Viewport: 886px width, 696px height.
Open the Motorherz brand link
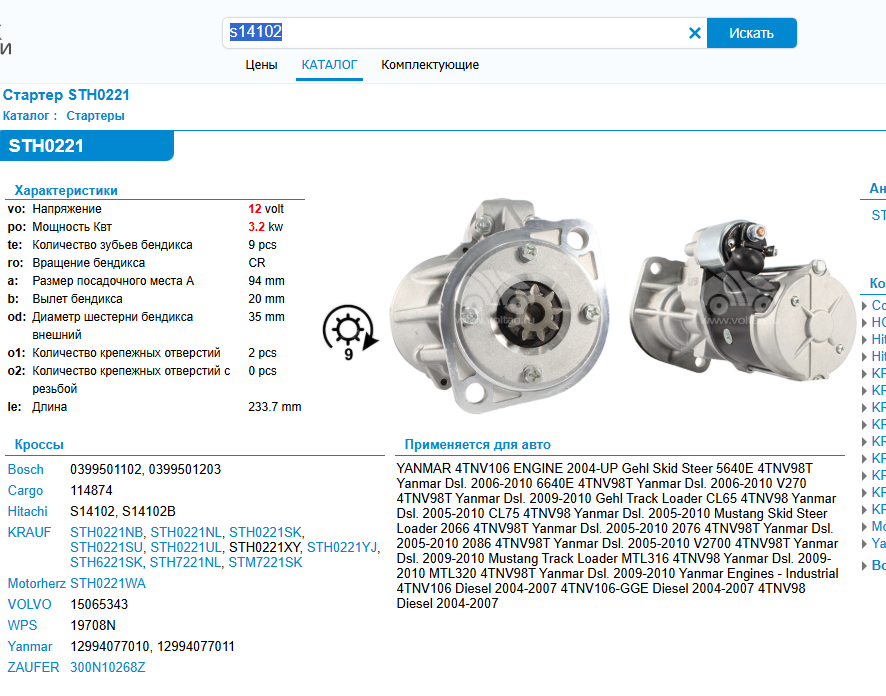pos(36,584)
